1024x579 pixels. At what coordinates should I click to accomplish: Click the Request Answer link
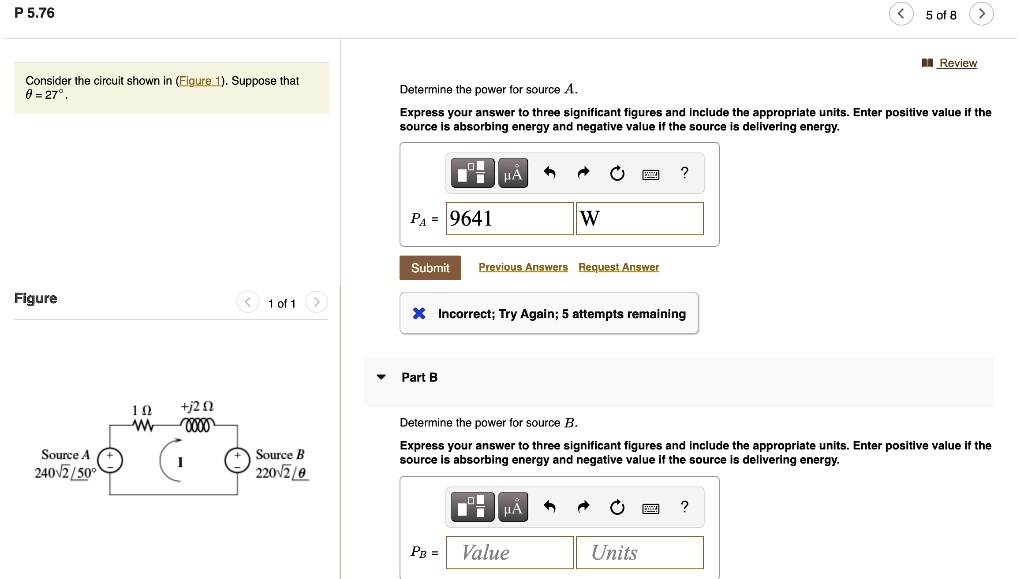pyautogui.click(x=617, y=267)
